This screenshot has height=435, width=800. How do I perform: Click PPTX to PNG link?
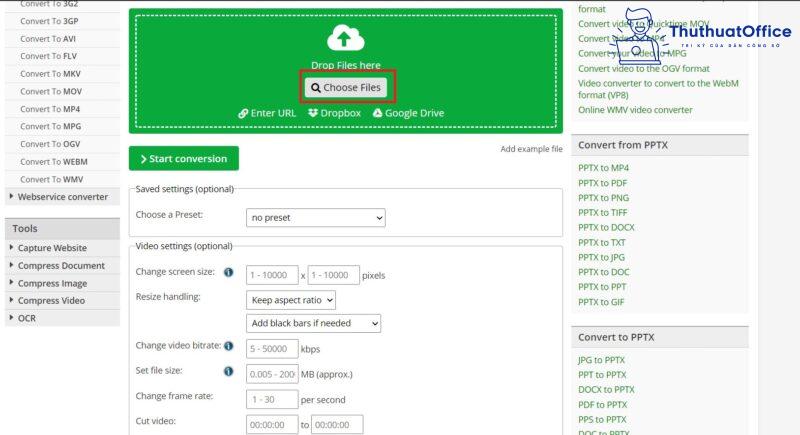603,198
